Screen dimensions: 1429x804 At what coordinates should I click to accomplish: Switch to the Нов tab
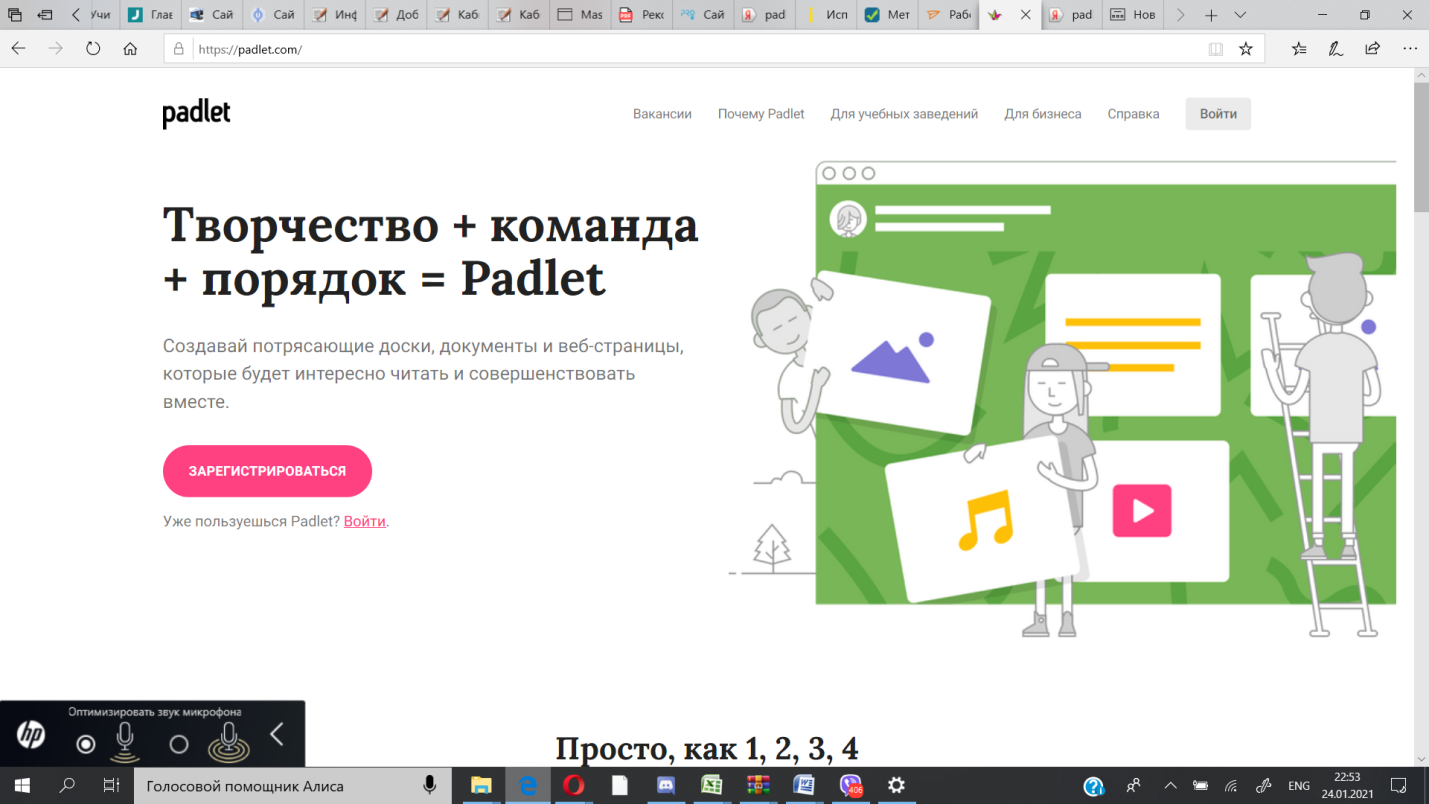pyautogui.click(x=1133, y=16)
